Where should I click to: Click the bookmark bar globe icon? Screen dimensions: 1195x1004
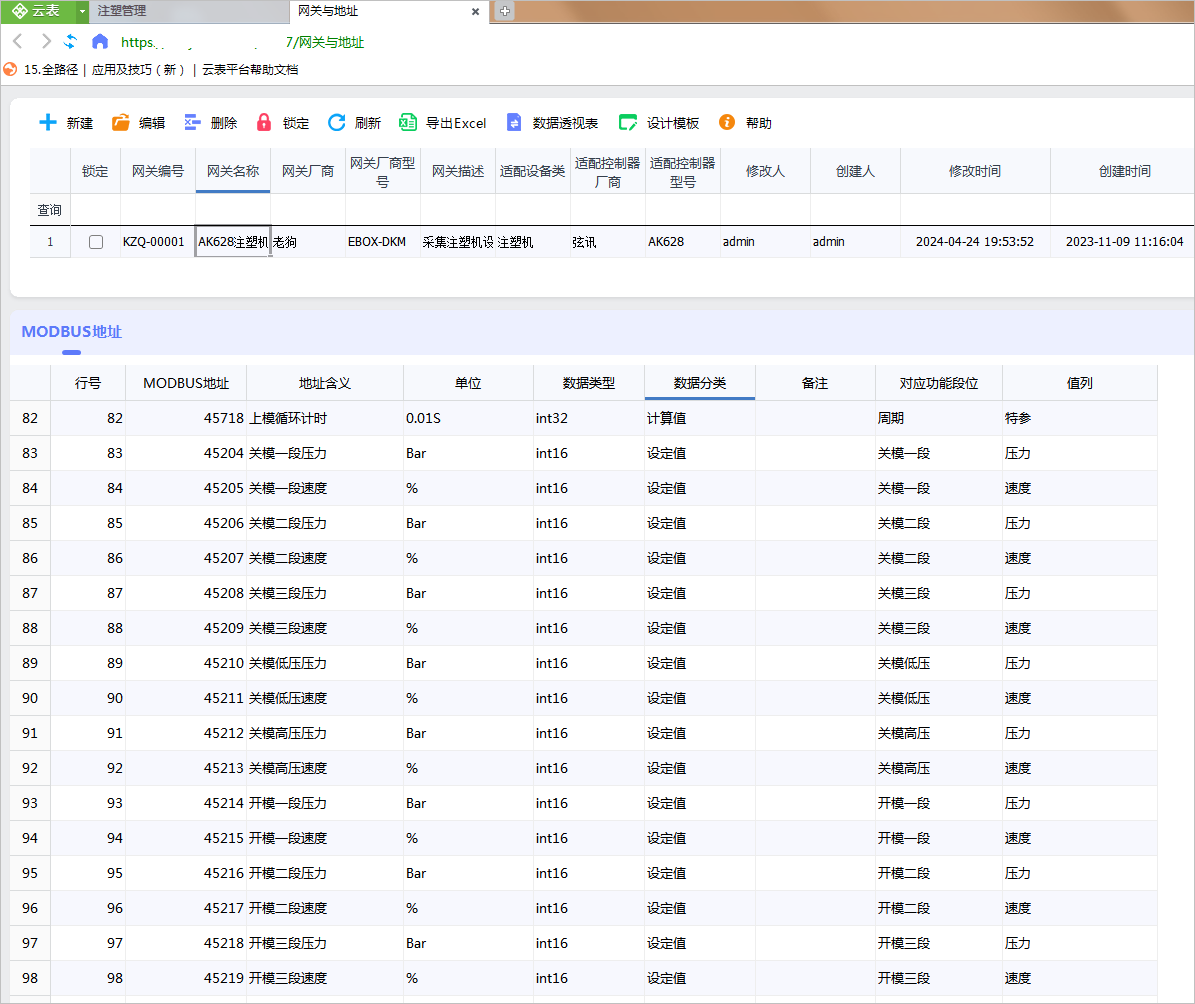pyautogui.click(x=10, y=69)
